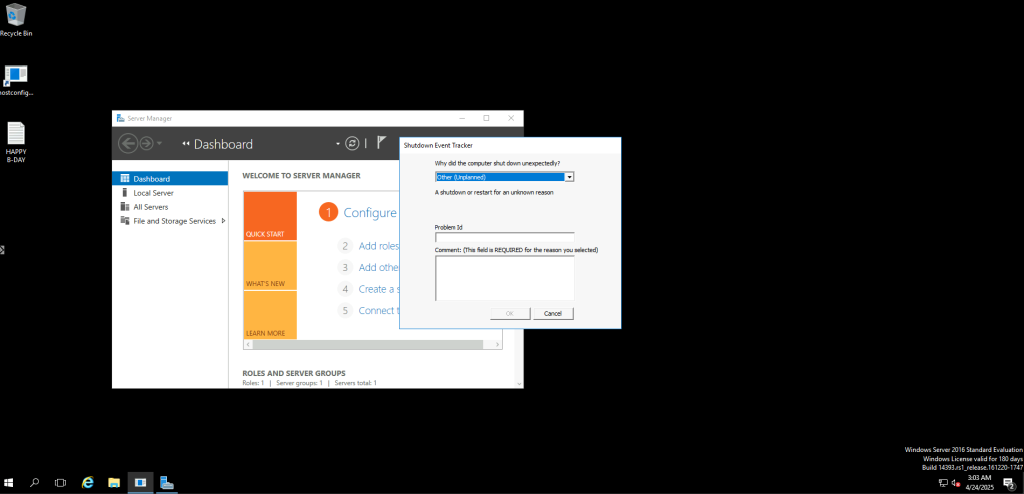This screenshot has width=1024, height=494.
Task: Select Dashboard in Server Manager sidebar
Action: tap(170, 178)
